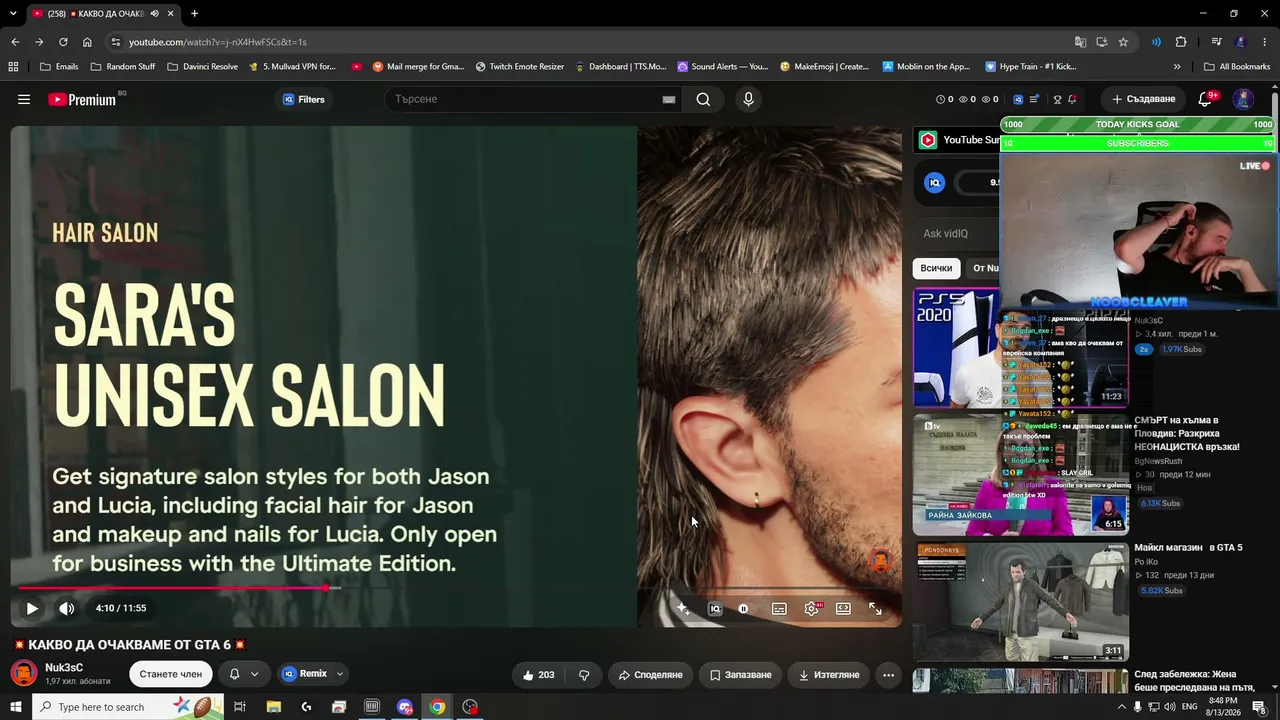Click the vidIQ Remix button
This screenshot has width=1280, height=720.
(x=305, y=674)
